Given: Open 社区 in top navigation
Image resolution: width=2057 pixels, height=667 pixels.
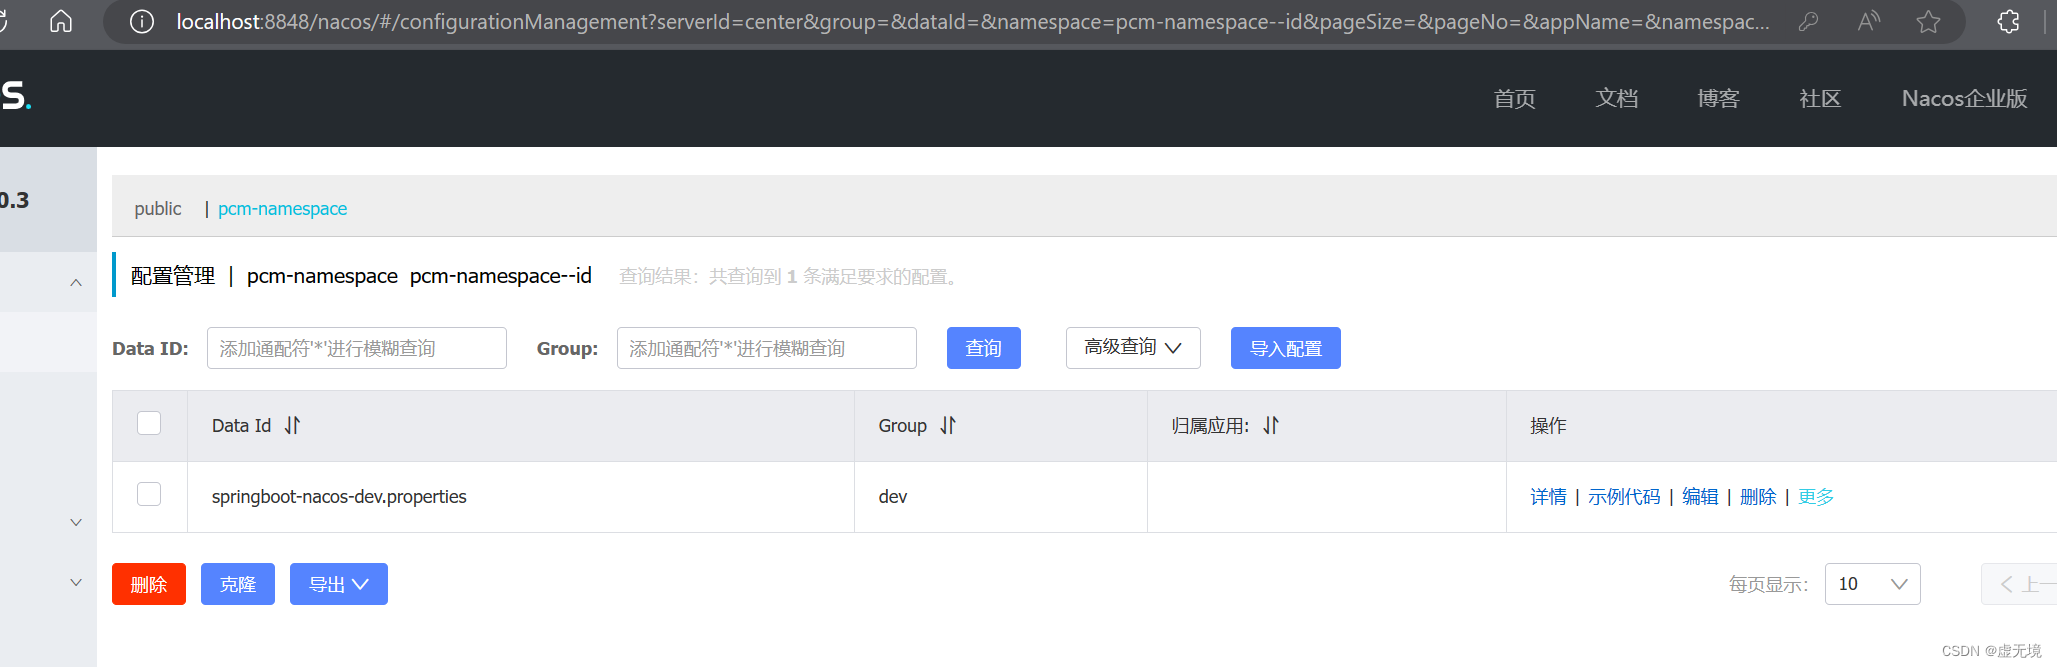Looking at the screenshot, I should 1820,99.
